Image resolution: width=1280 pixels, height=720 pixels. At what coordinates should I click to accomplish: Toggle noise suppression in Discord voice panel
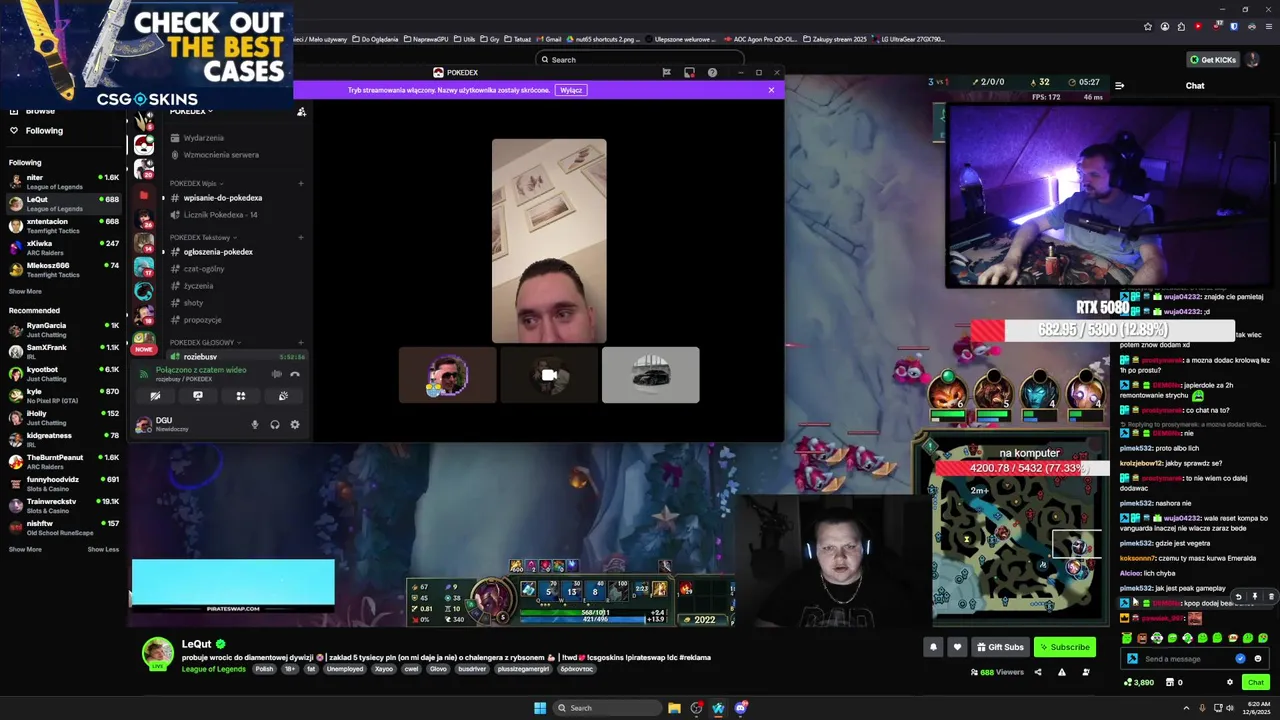click(277, 374)
